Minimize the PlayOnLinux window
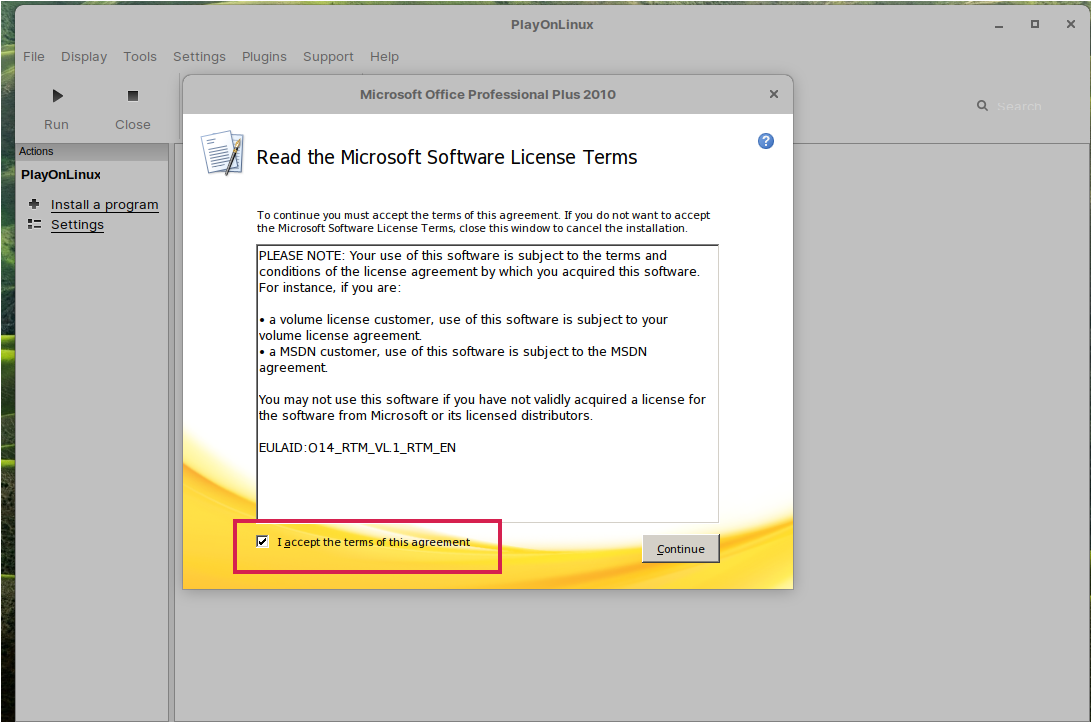 pos(999,25)
